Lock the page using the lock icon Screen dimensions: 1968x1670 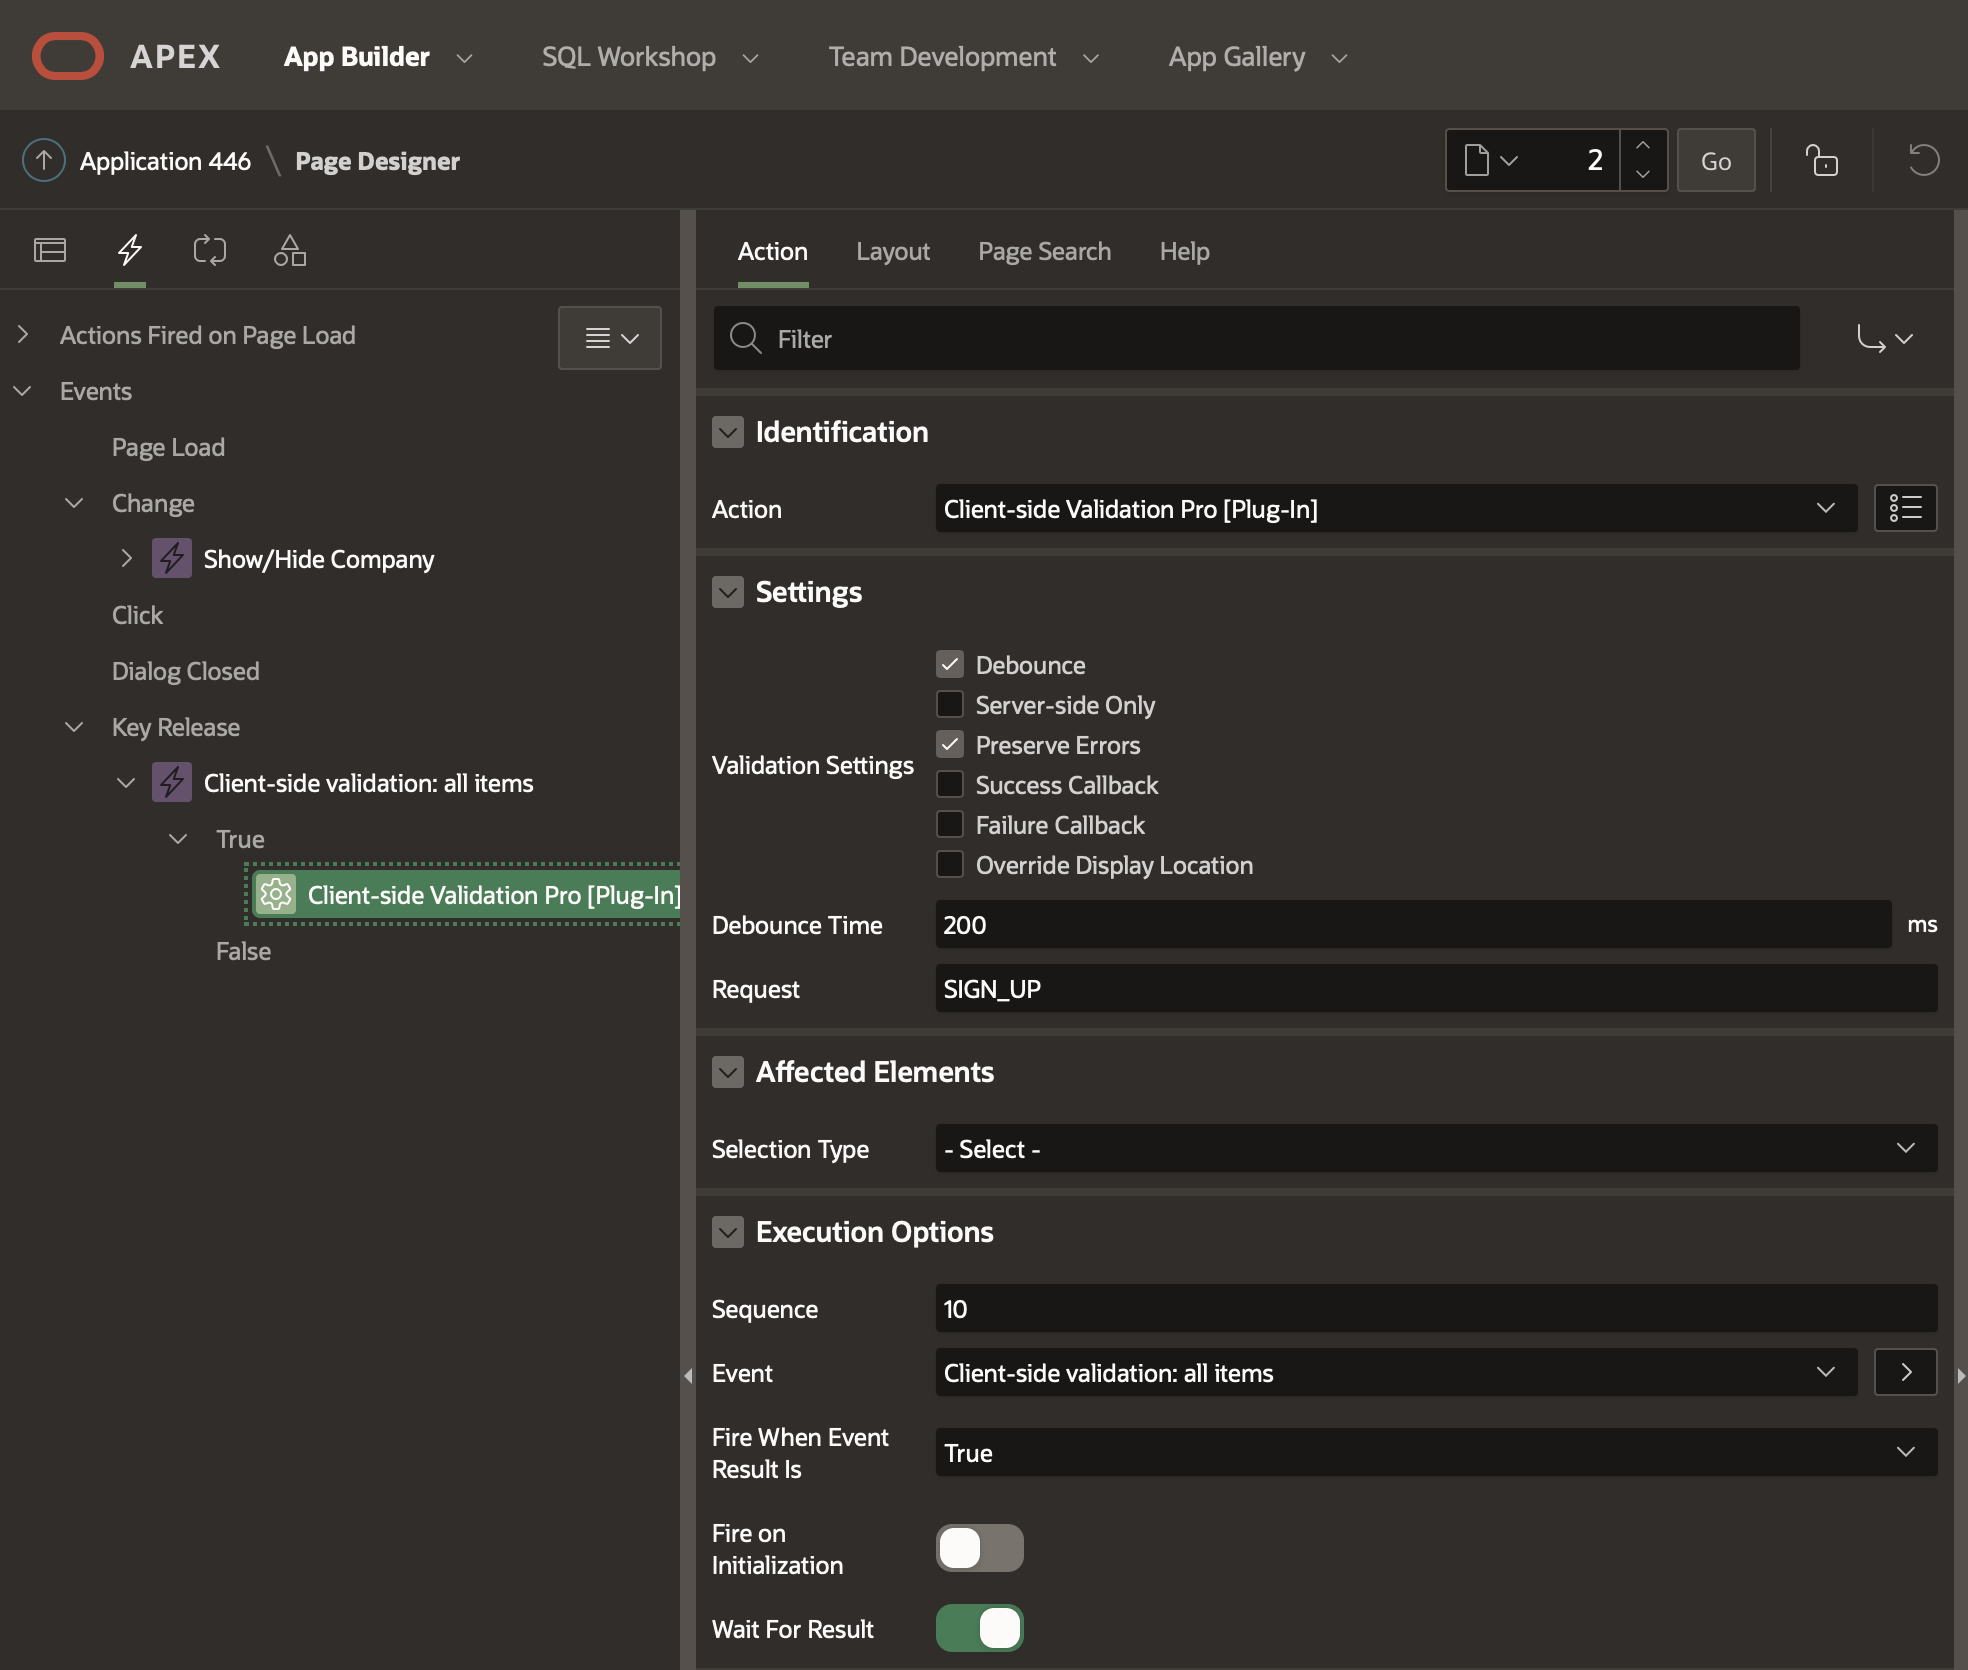tap(1821, 160)
